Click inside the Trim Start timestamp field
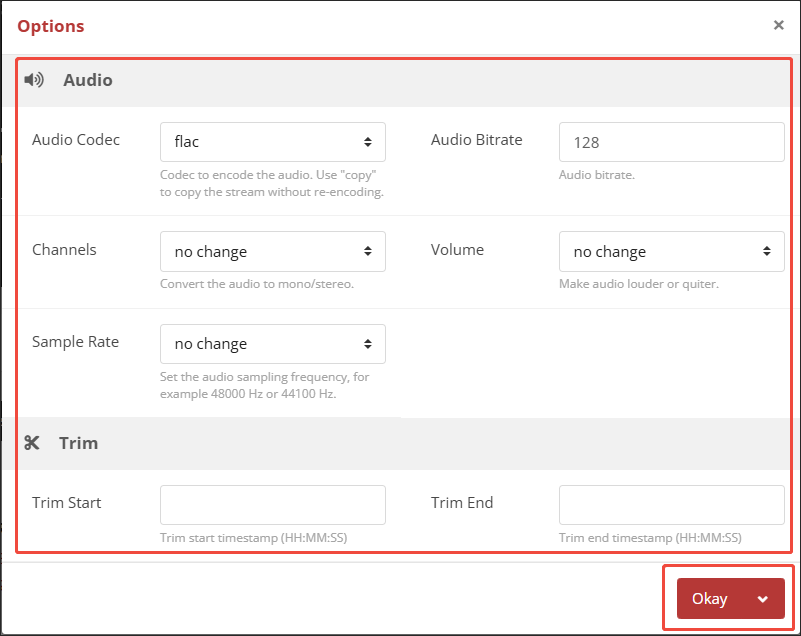 [272, 505]
